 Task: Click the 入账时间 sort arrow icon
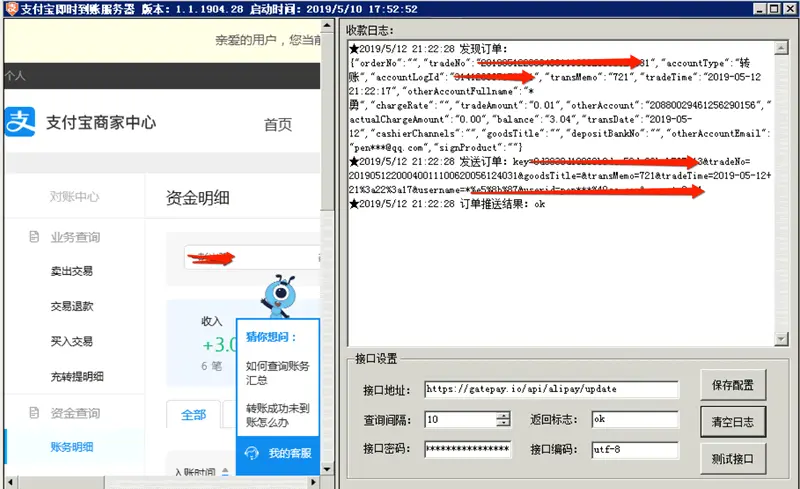click(x=225, y=472)
